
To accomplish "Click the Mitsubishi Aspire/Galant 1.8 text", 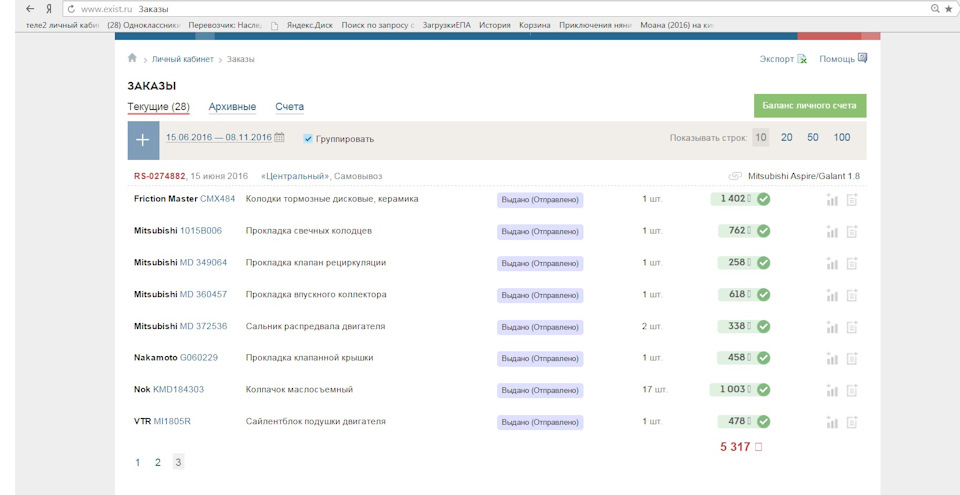I will pyautogui.click(x=804, y=176).
